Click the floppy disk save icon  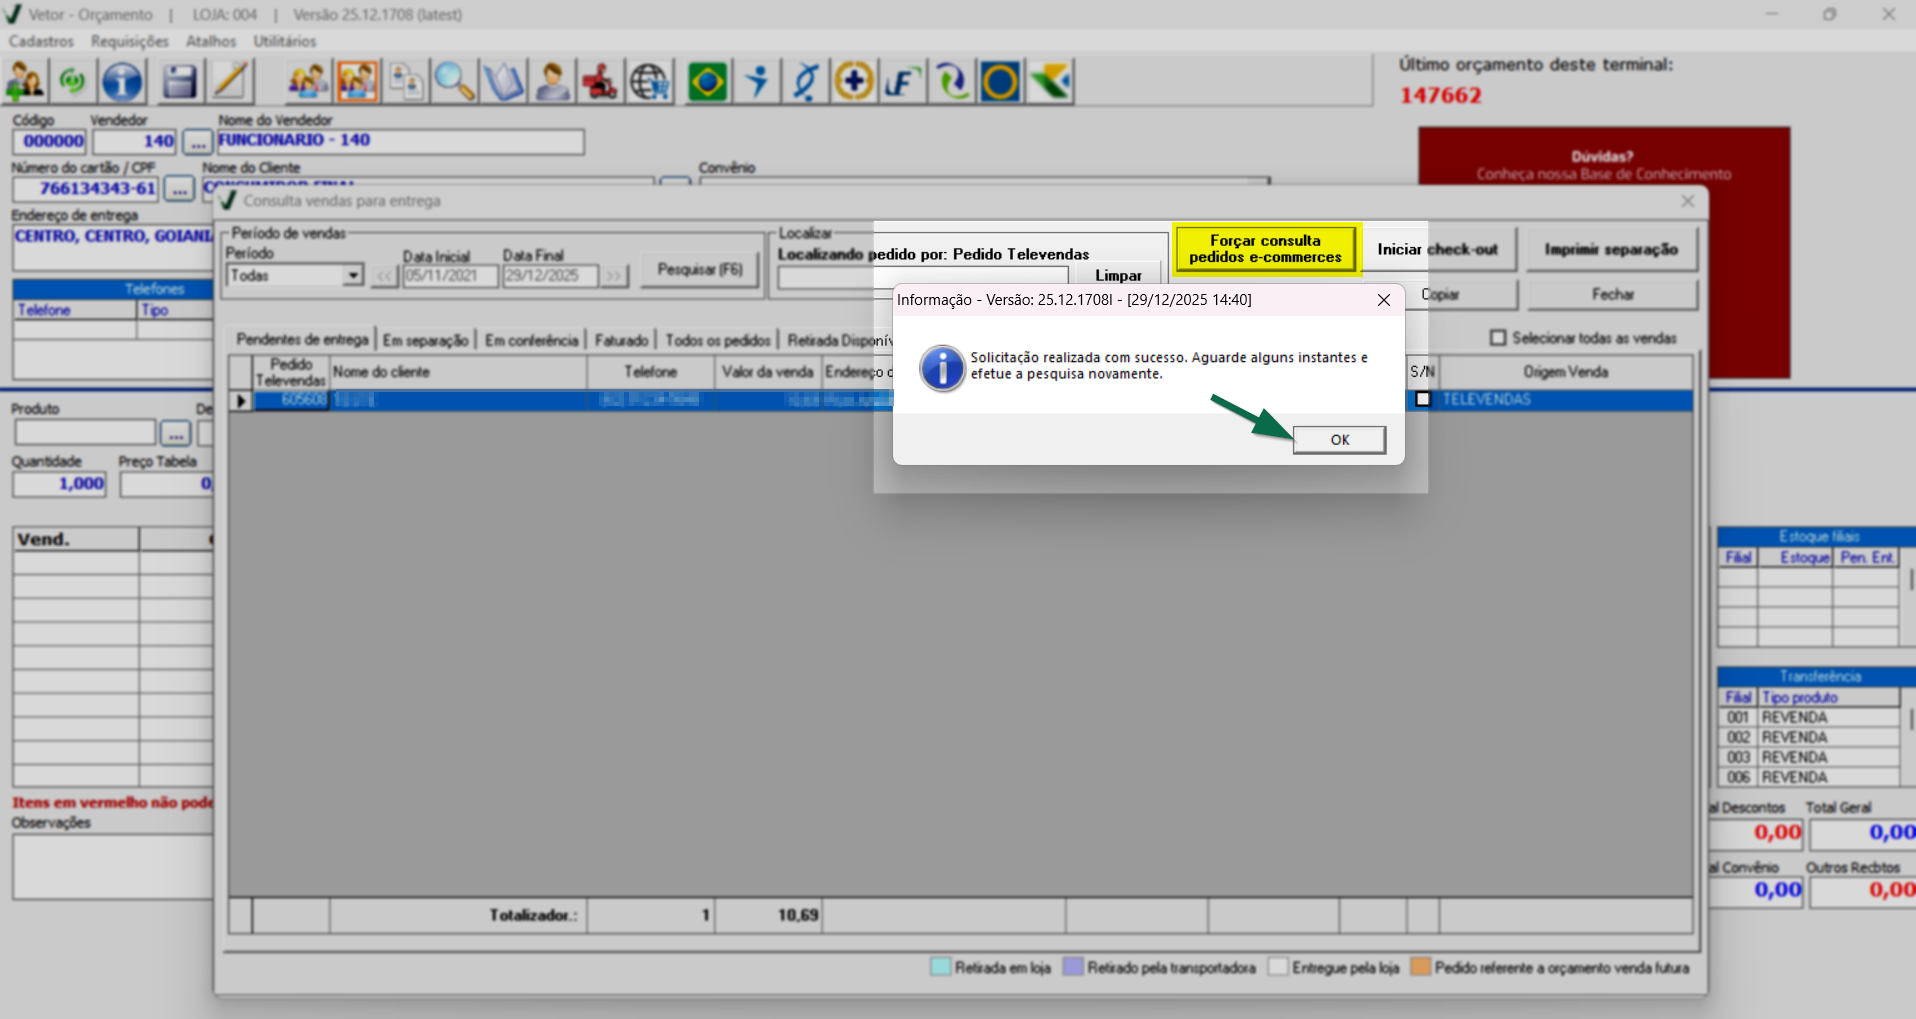click(179, 82)
